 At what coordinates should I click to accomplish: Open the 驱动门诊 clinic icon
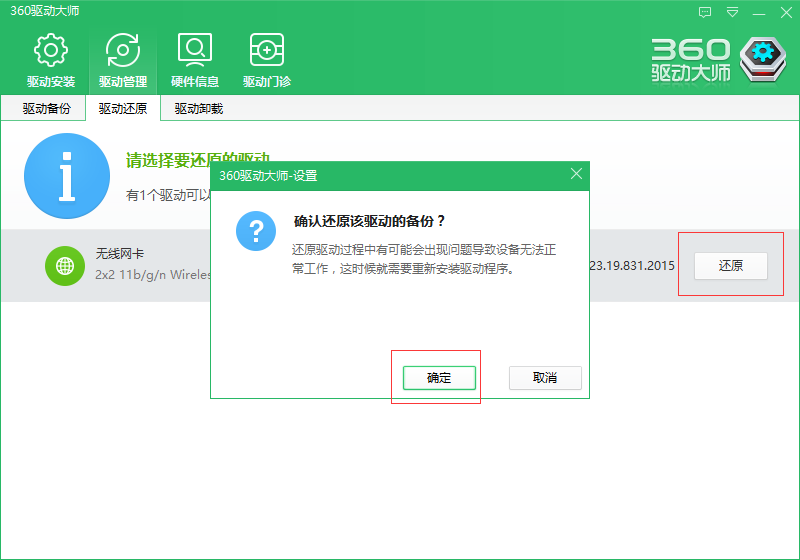(267, 60)
